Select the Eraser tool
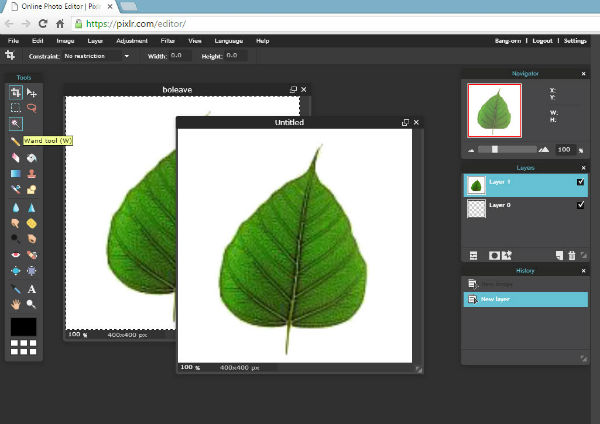This screenshot has height=424, width=600. point(16,158)
